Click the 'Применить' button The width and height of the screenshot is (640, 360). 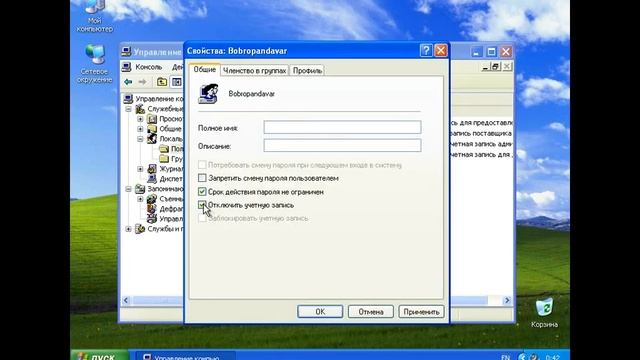click(x=421, y=311)
